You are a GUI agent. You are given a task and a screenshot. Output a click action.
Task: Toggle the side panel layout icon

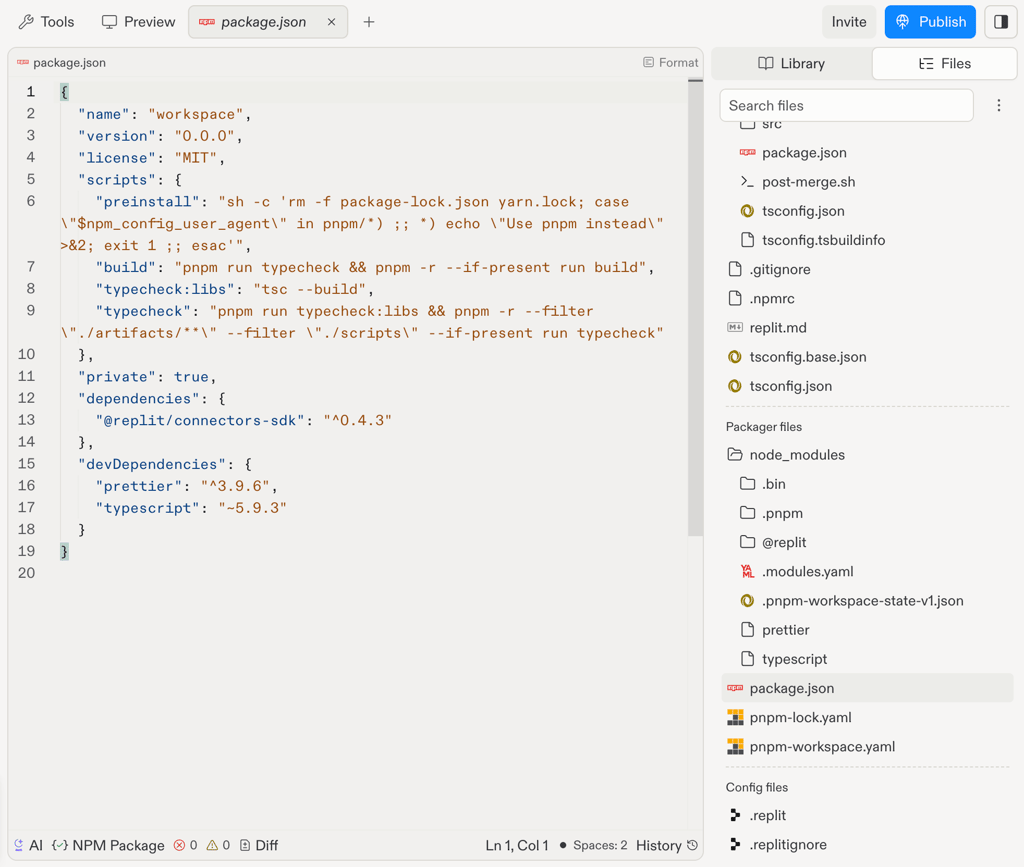(x=1000, y=22)
